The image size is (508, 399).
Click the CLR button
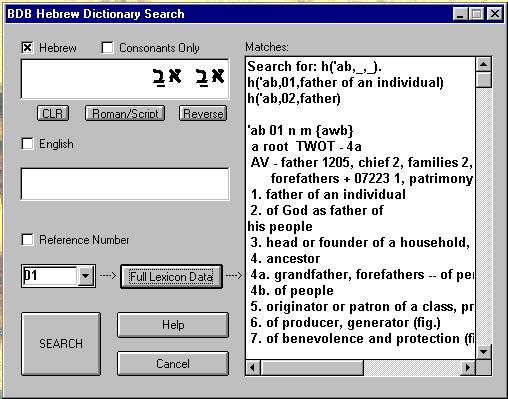click(x=53, y=113)
